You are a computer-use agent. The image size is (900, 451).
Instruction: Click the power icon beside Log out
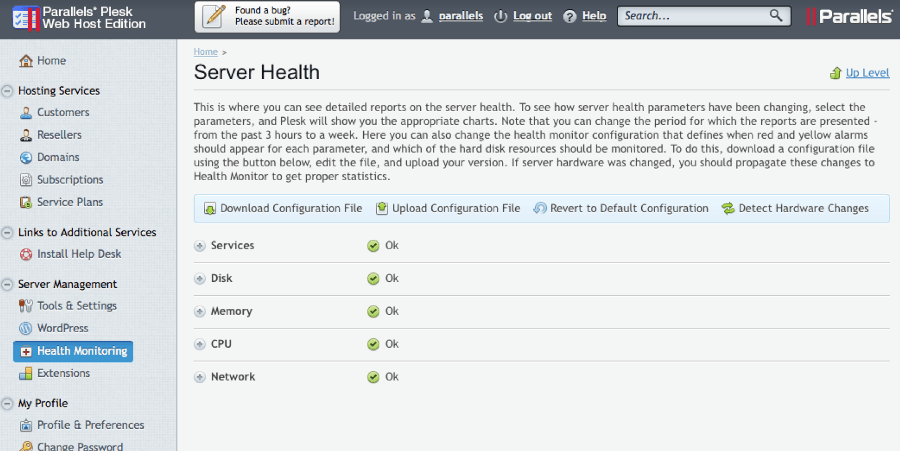(x=501, y=16)
